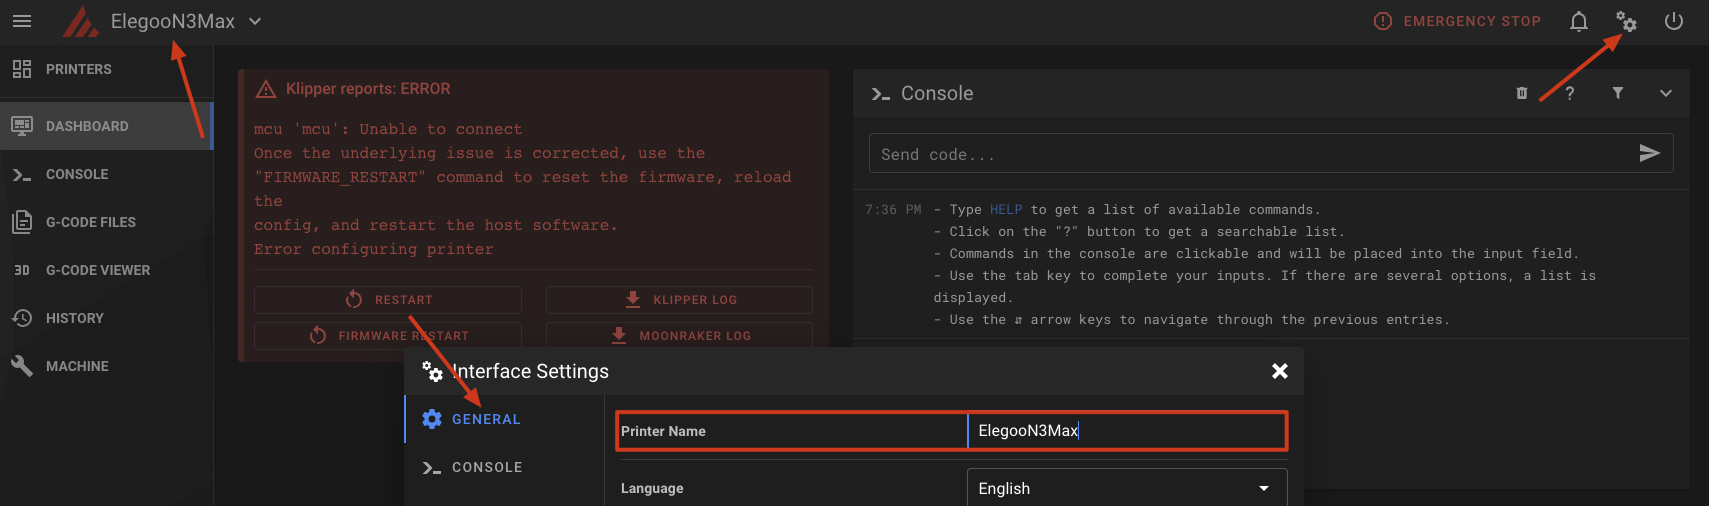The image size is (1709, 506).
Task: Open the console filter funnel
Action: click(x=1618, y=93)
